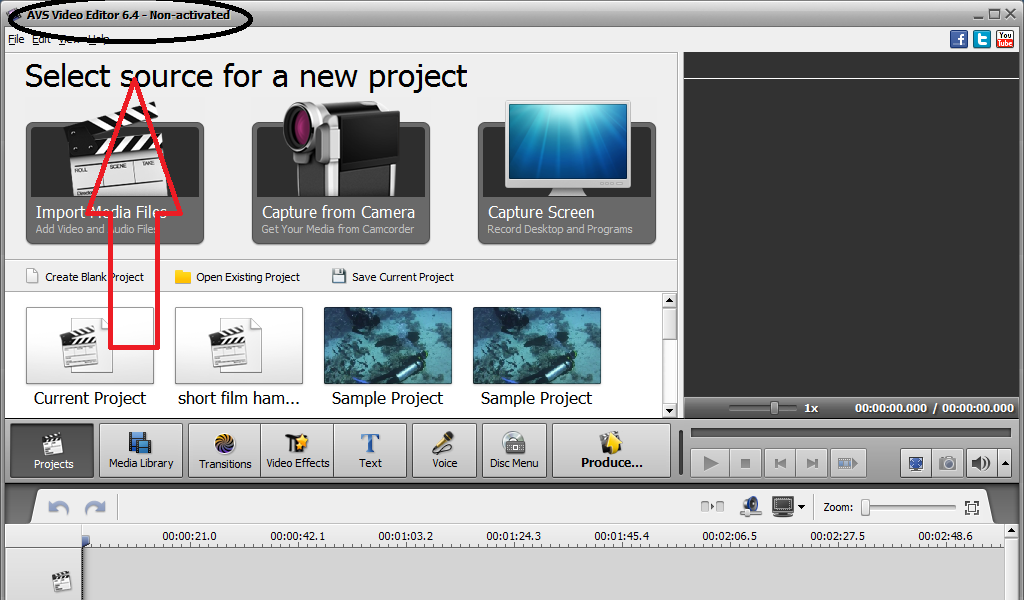Image resolution: width=1030 pixels, height=600 pixels.
Task: Redo the last action
Action: point(95,507)
